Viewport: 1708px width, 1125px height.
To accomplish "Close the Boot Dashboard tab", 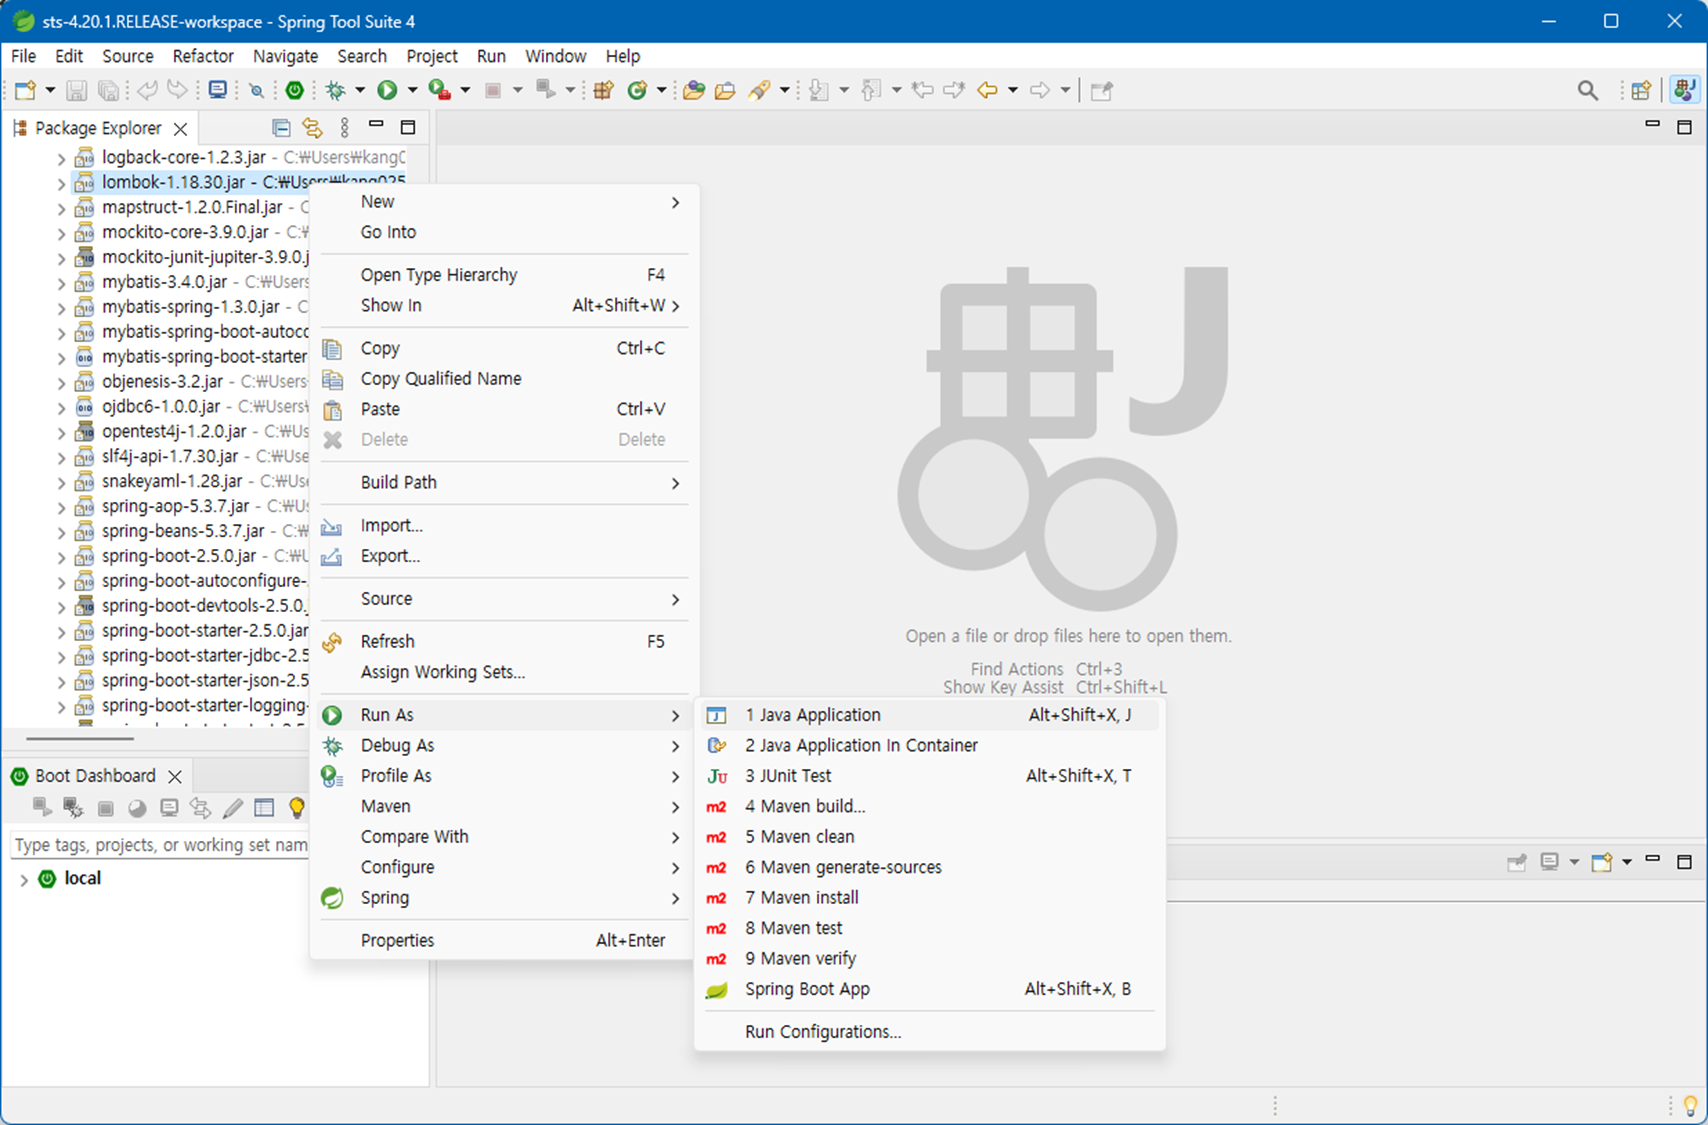I will coord(175,776).
